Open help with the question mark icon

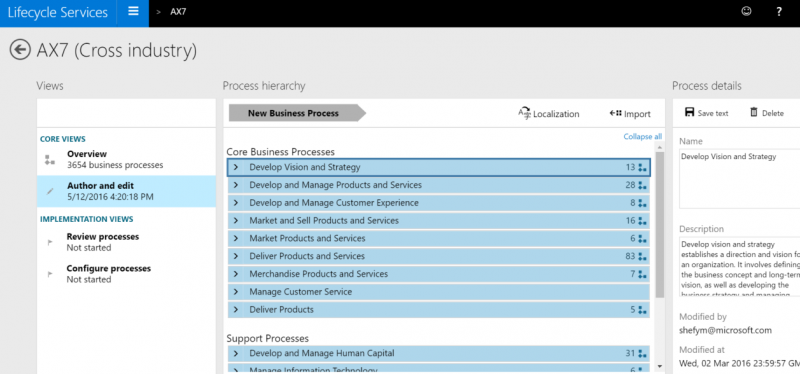779,12
